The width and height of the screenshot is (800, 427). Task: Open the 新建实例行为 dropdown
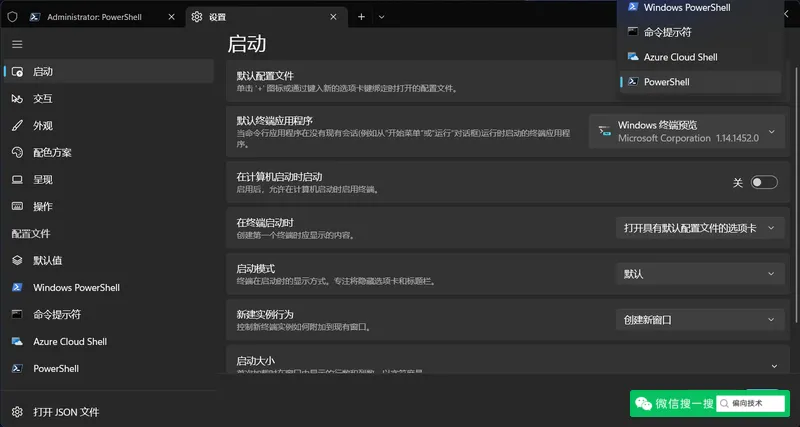coord(700,320)
